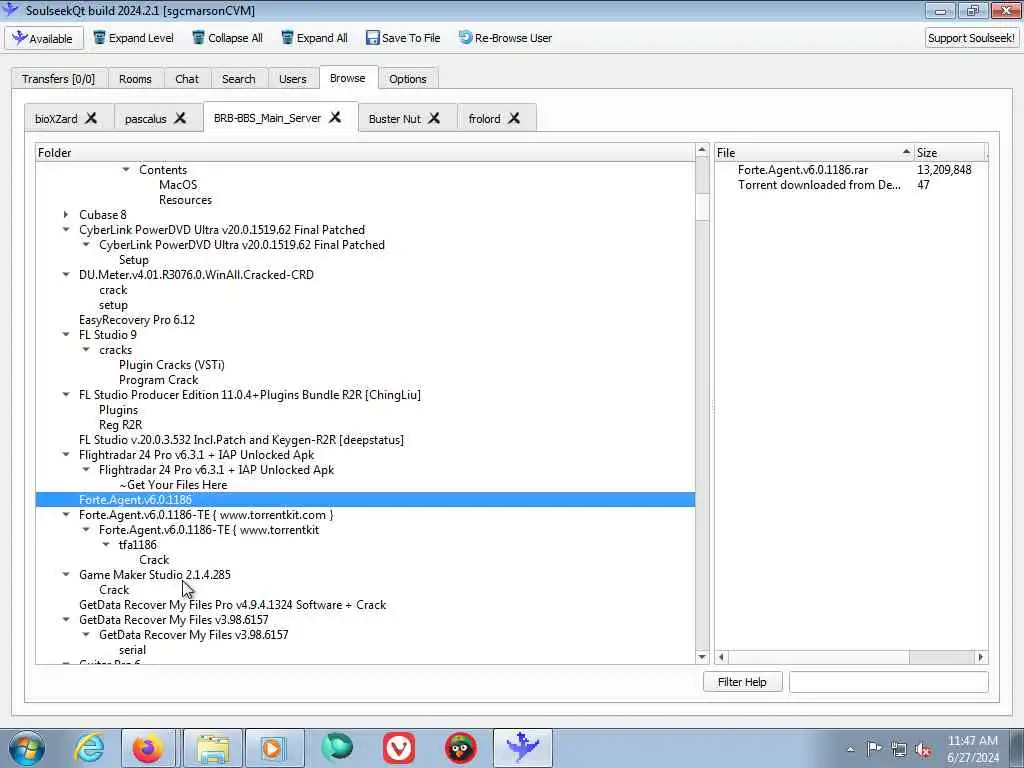Open the Users tab

(293, 78)
